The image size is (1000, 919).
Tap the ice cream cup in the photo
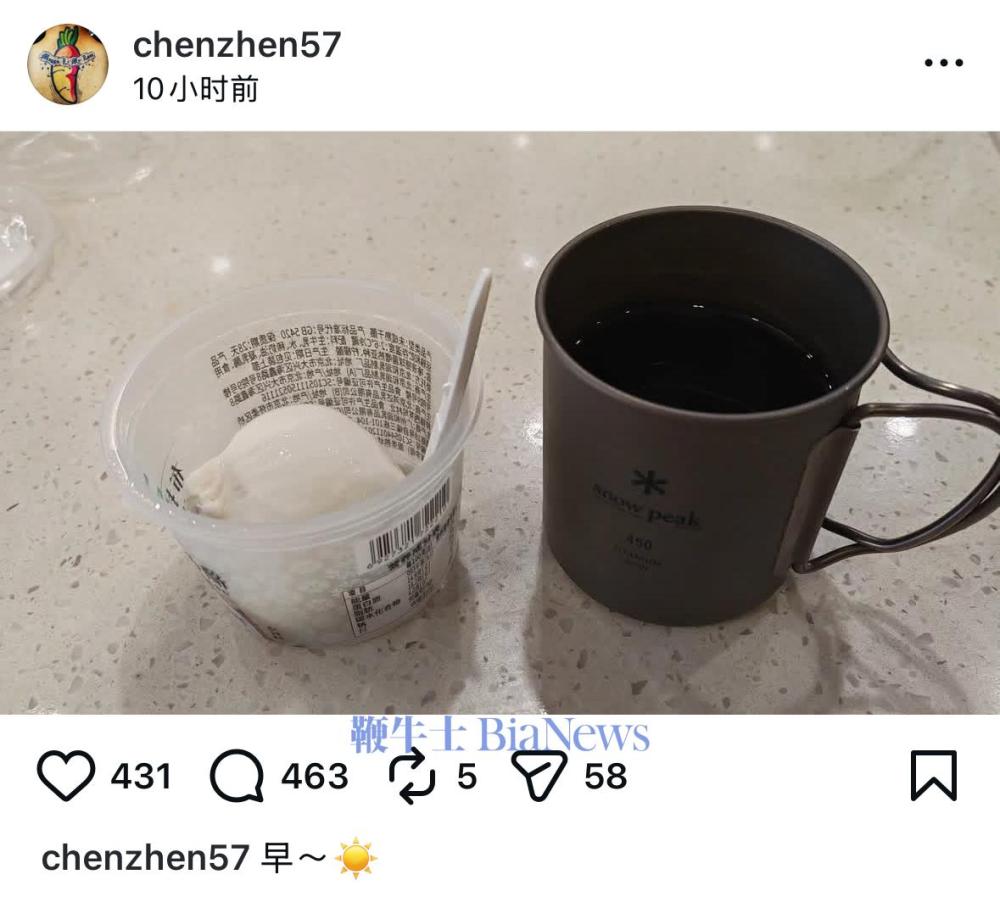click(x=297, y=459)
